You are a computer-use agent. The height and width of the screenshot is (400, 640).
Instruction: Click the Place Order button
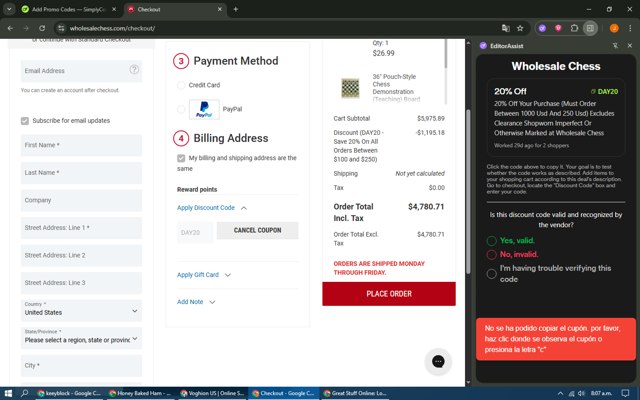(389, 294)
